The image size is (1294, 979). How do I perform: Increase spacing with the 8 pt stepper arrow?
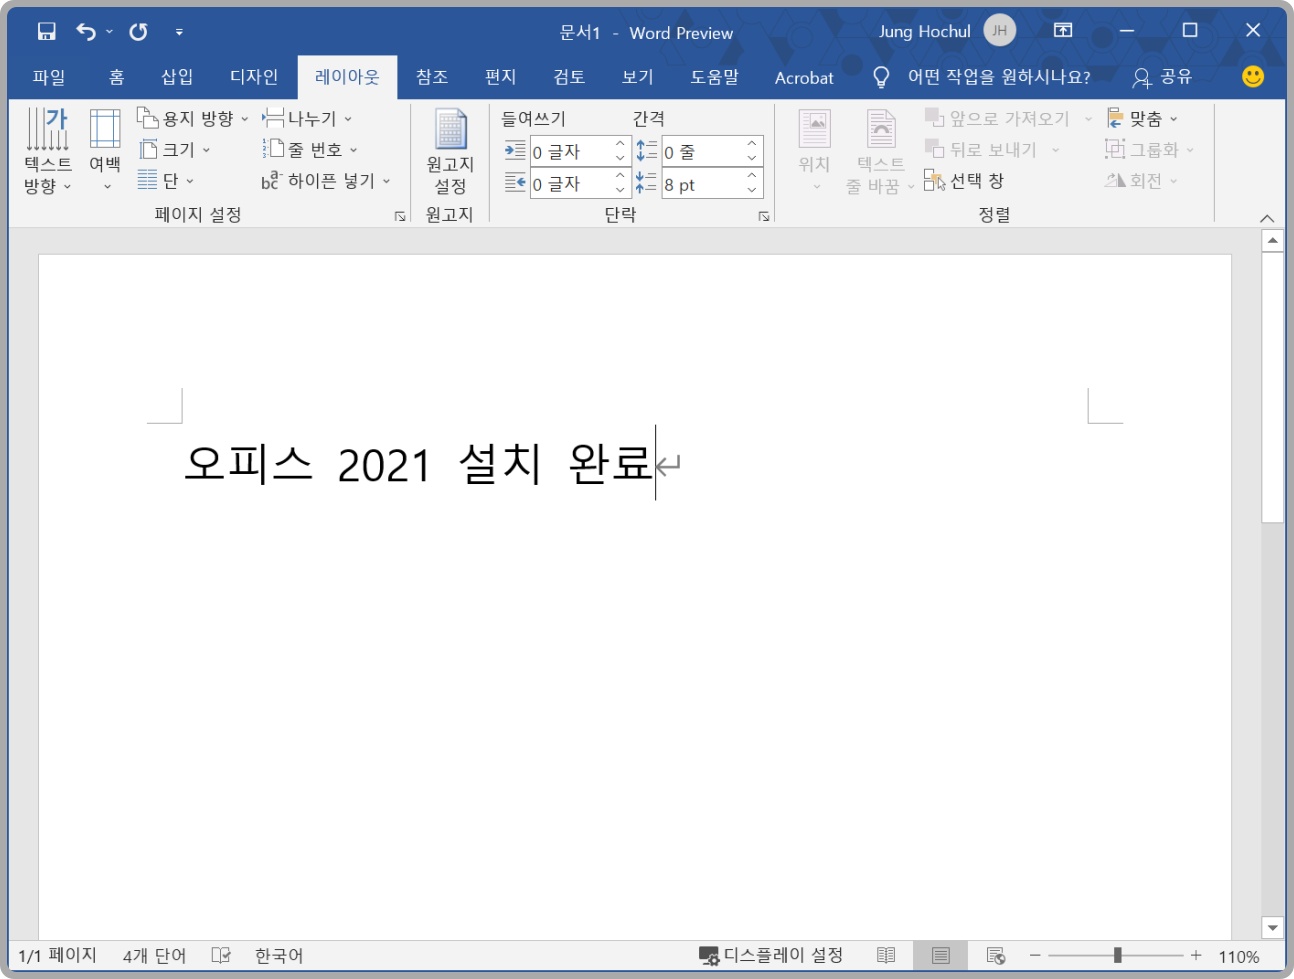[750, 177]
